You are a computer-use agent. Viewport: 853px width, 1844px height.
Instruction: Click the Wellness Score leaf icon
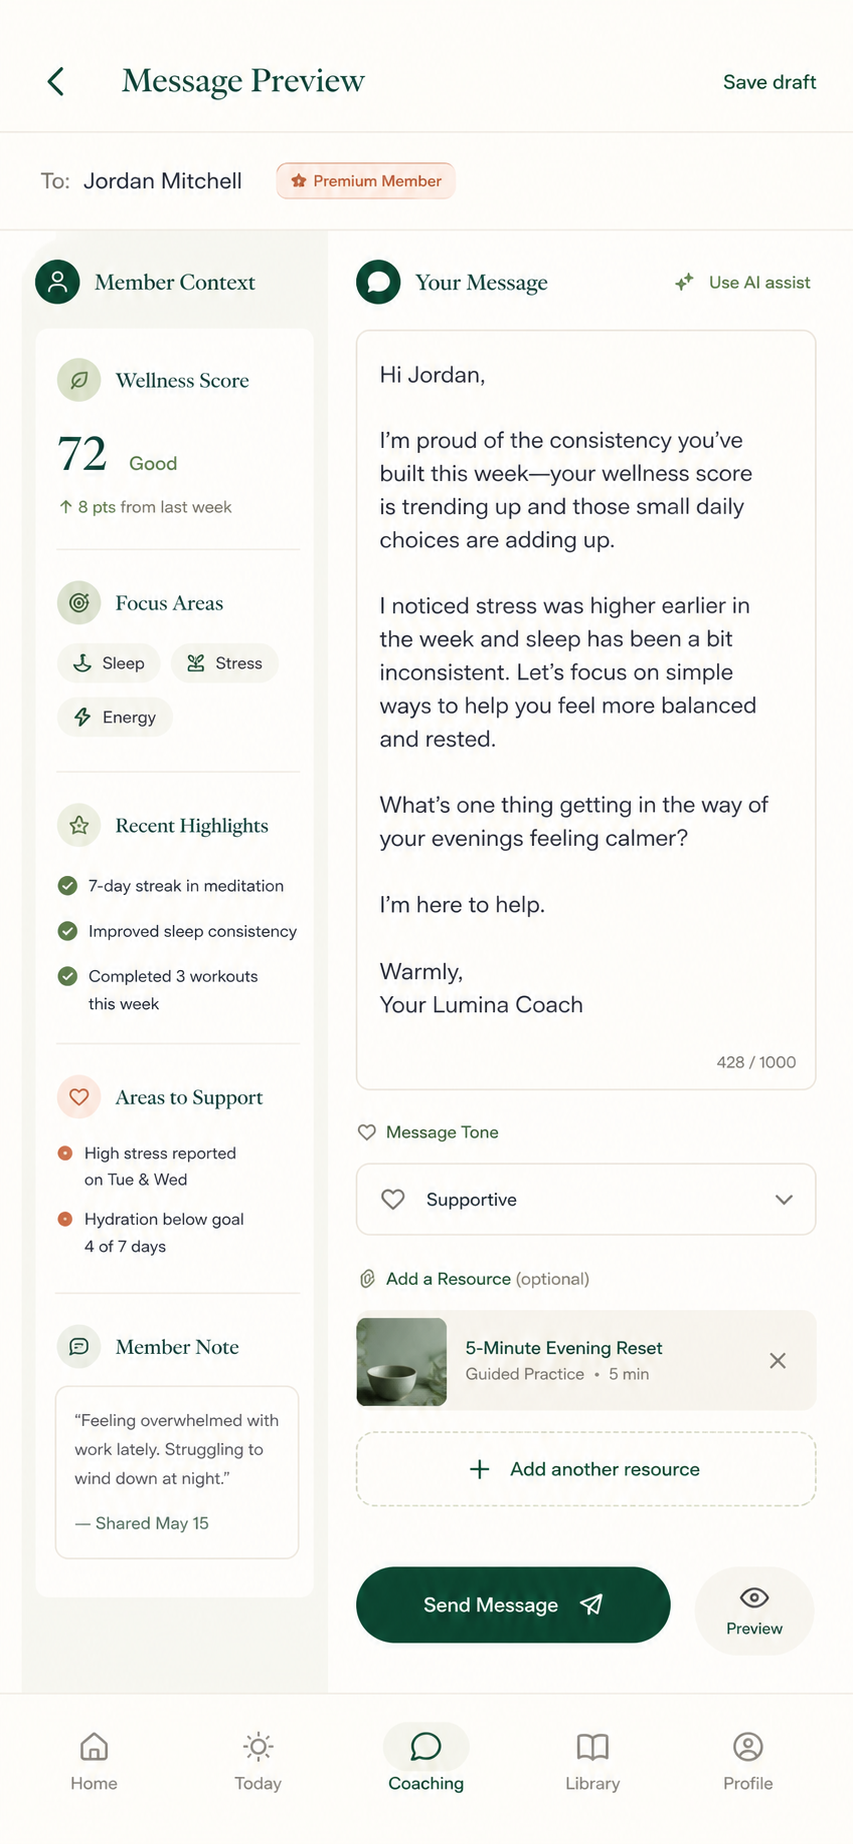pyautogui.click(x=79, y=380)
